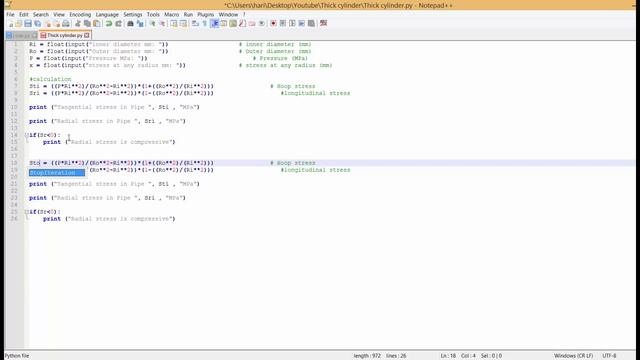Toggle synchronized horizontal scrolling

click(x=183, y=24)
